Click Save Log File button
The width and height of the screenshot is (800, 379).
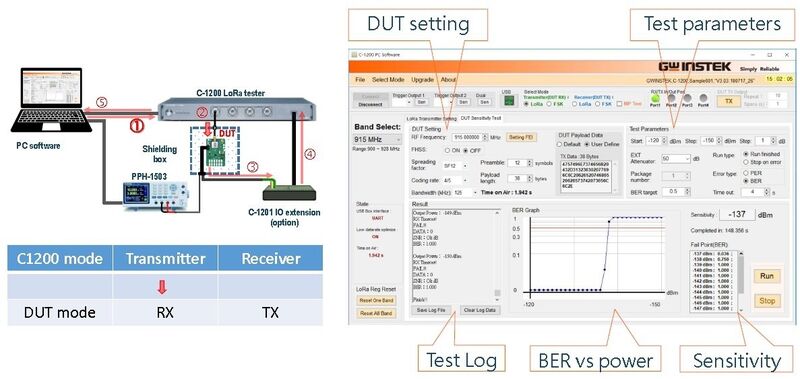tap(431, 310)
